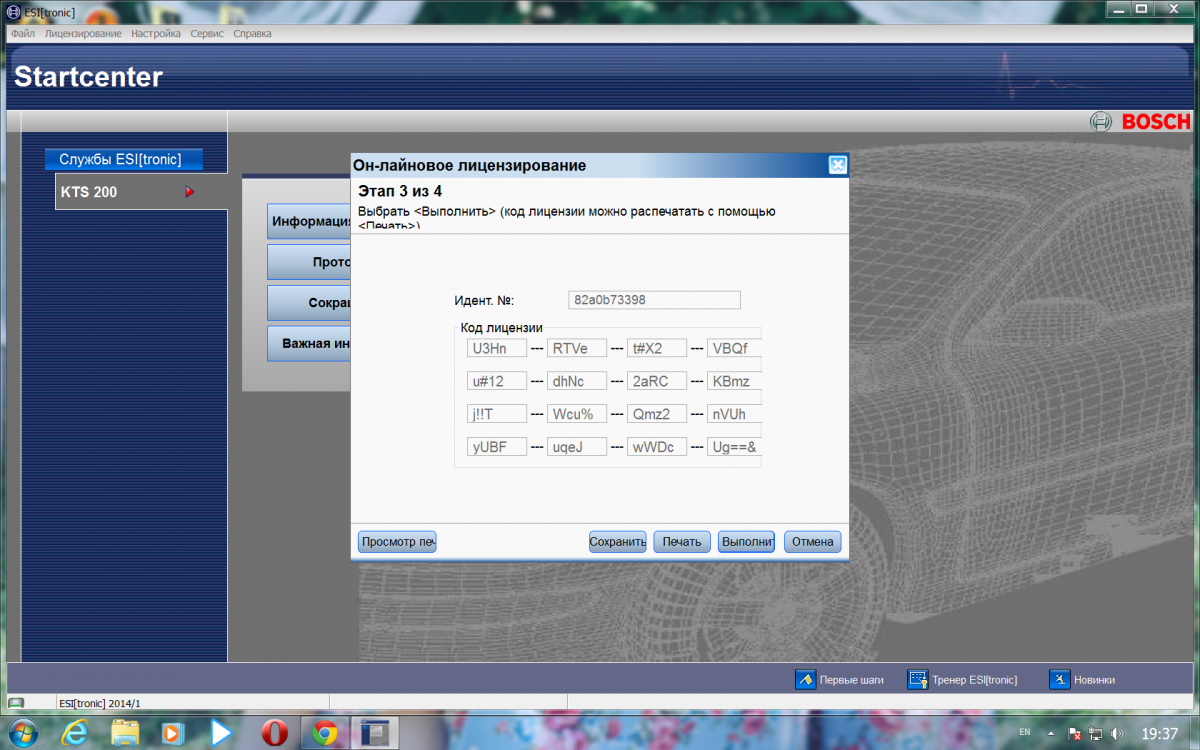Image resolution: width=1200 pixels, height=750 pixels.
Task: Click the license code field RTVe
Action: coord(577,348)
